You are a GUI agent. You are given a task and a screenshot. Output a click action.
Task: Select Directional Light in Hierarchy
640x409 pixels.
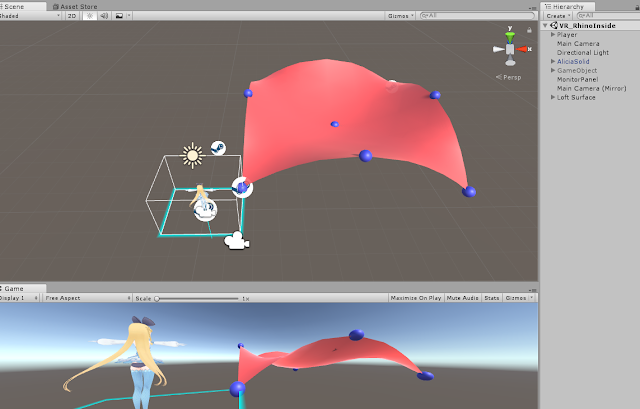pyautogui.click(x=583, y=53)
